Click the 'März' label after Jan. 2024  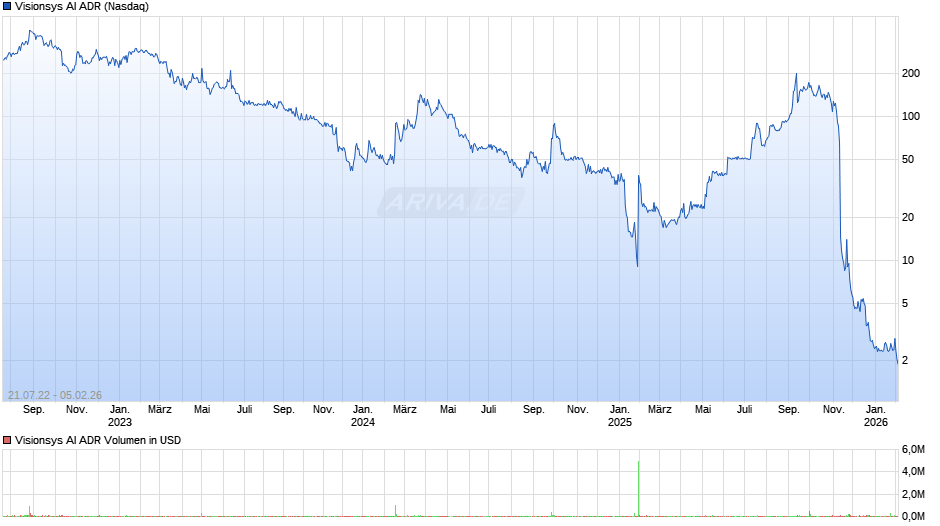point(405,410)
